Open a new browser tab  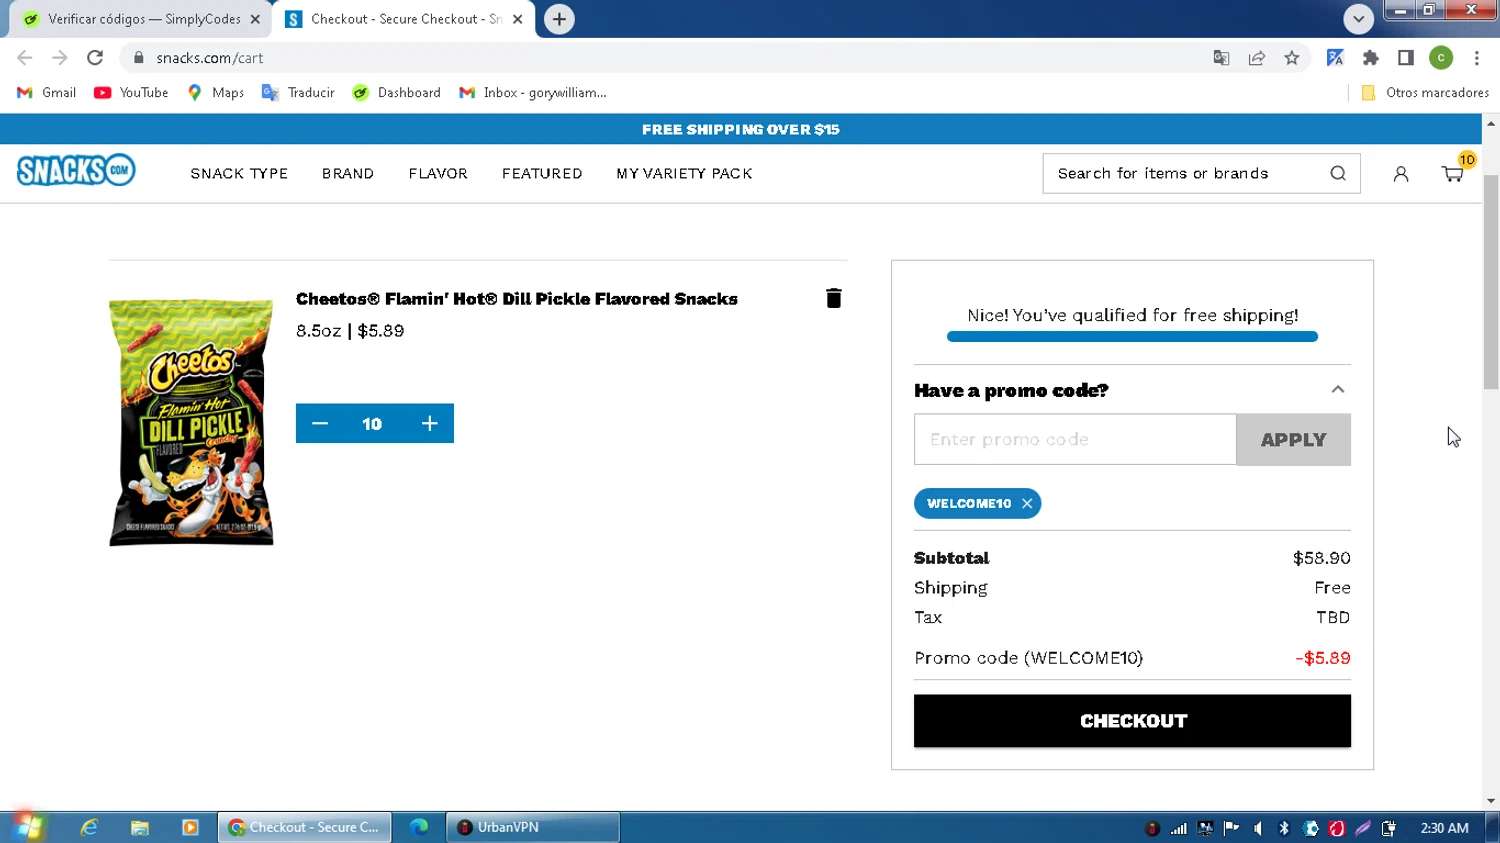click(559, 19)
